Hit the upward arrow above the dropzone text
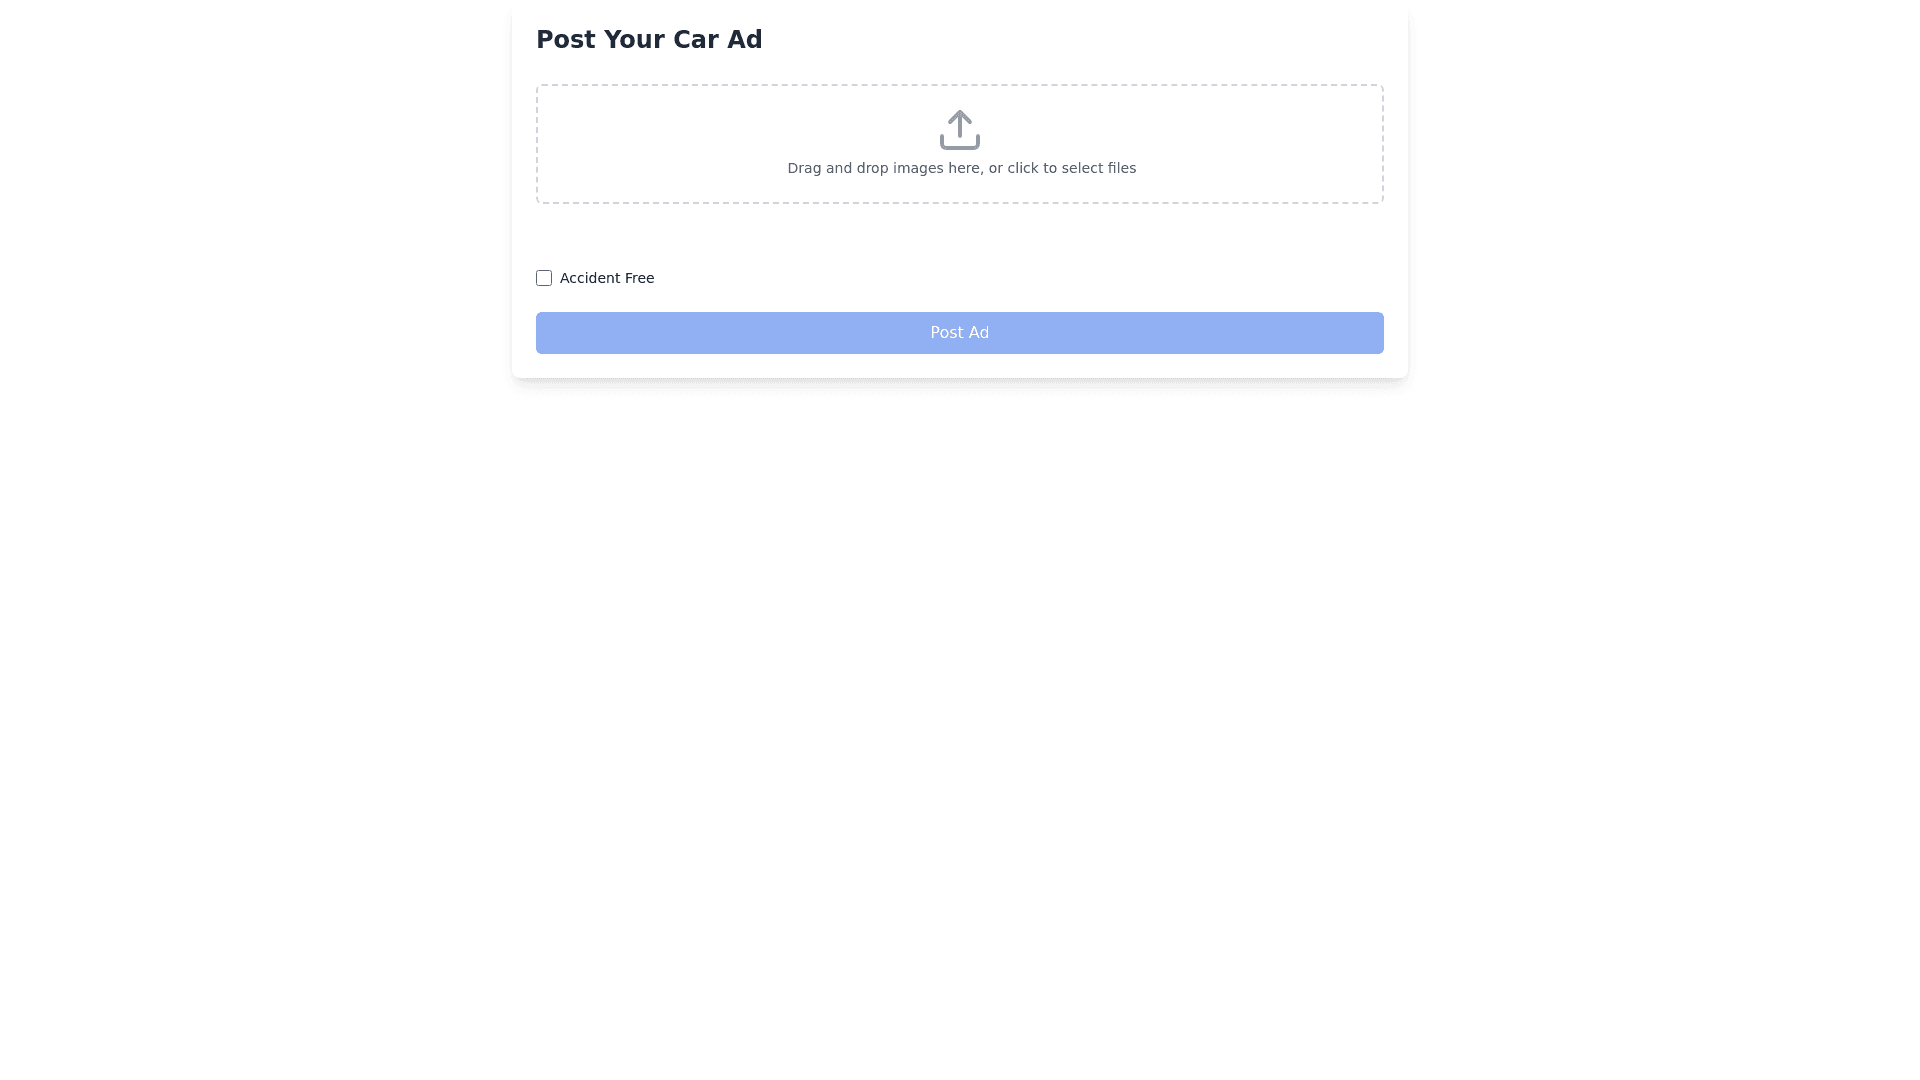The height and width of the screenshot is (1080, 1920). 959,120
